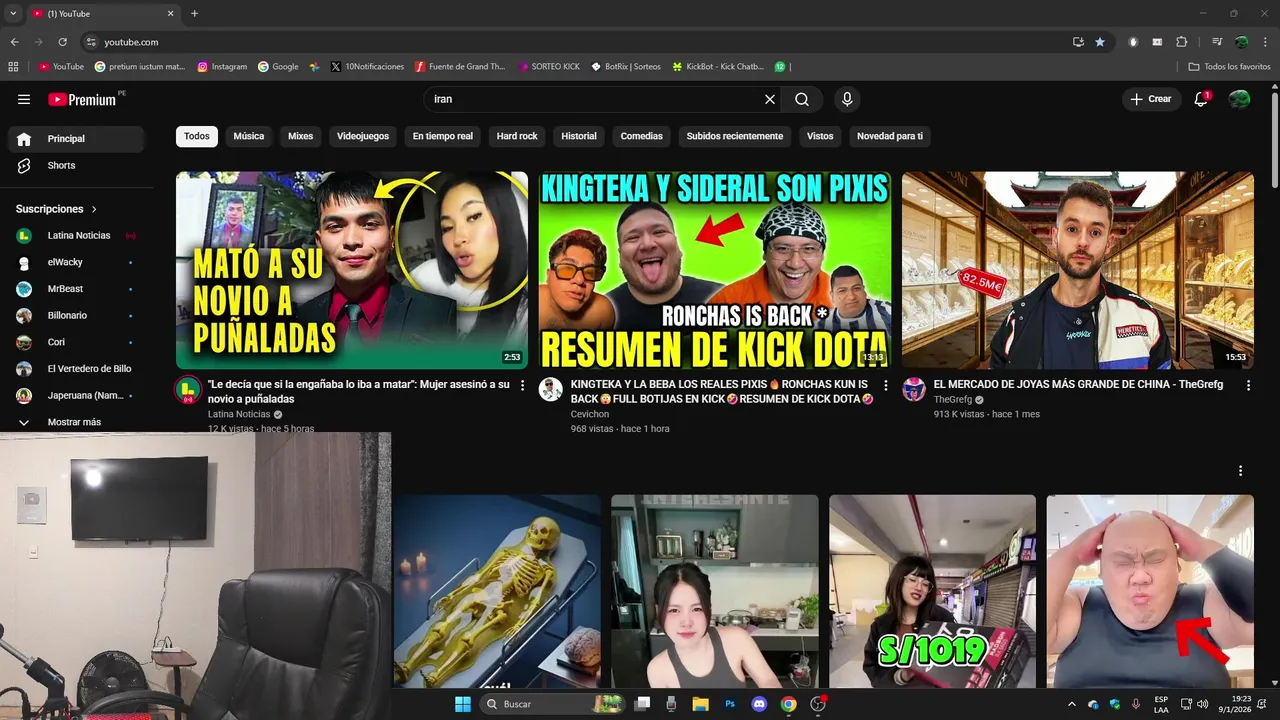Select the Historial chip

tap(579, 136)
